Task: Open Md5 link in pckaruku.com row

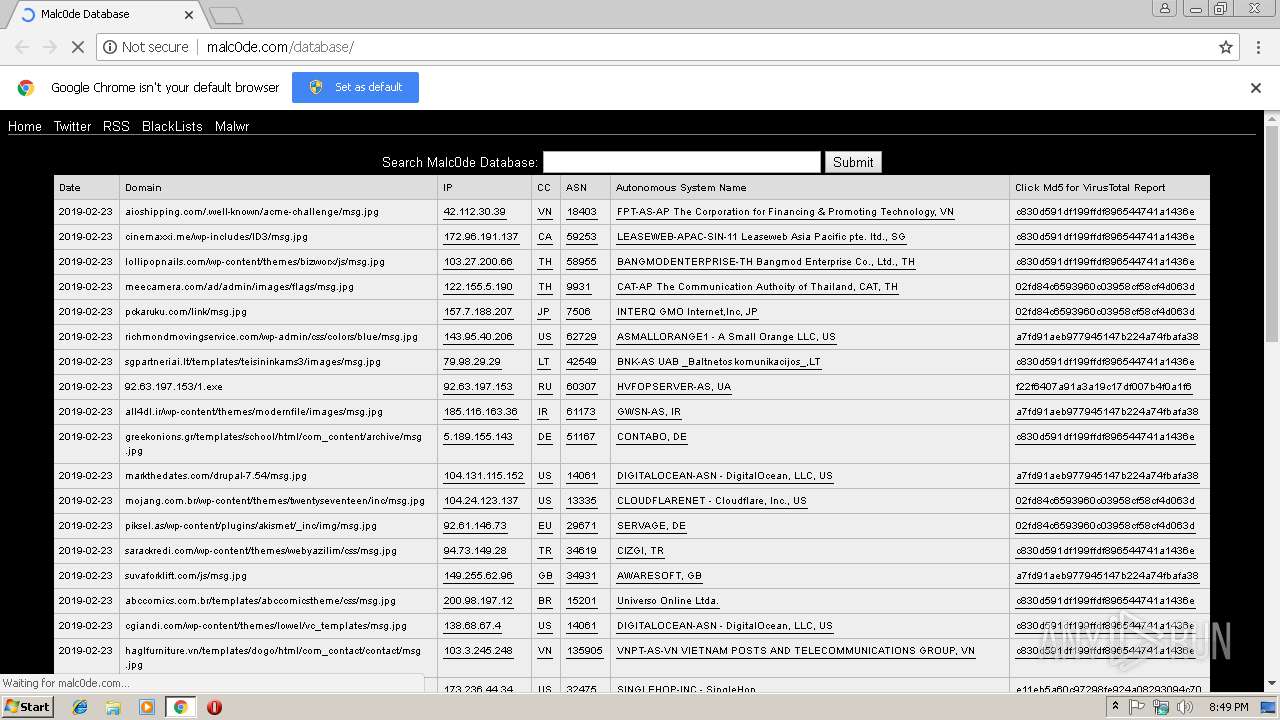Action: [1105, 312]
